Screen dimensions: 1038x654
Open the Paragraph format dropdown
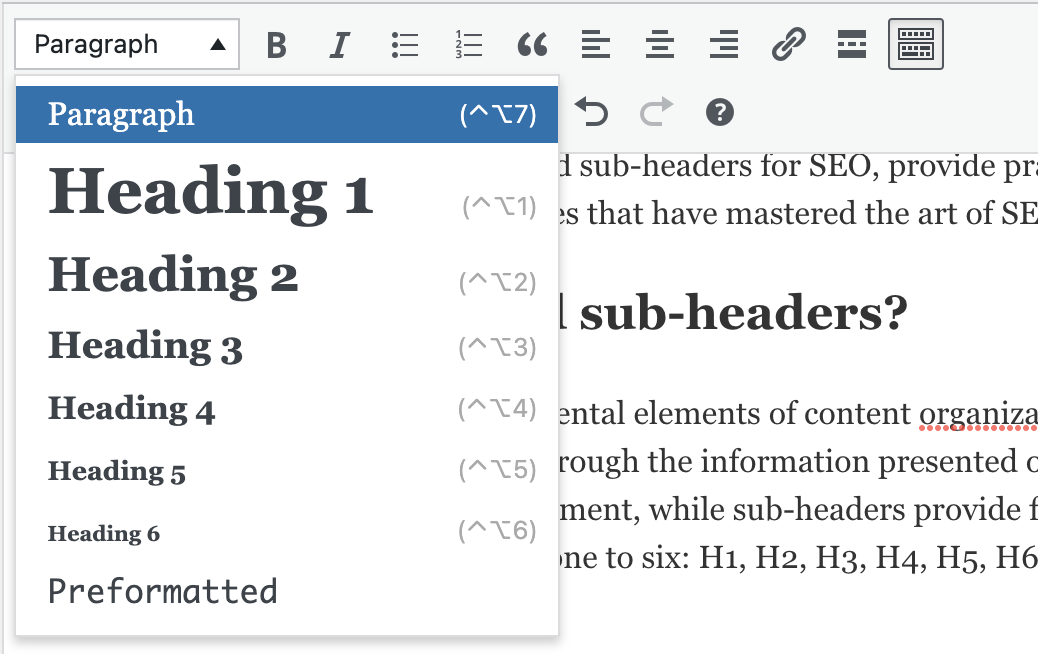[127, 44]
